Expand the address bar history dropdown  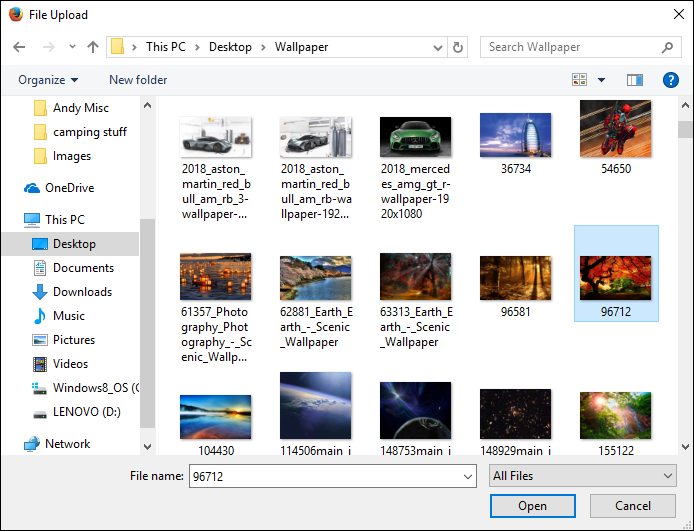pos(438,47)
